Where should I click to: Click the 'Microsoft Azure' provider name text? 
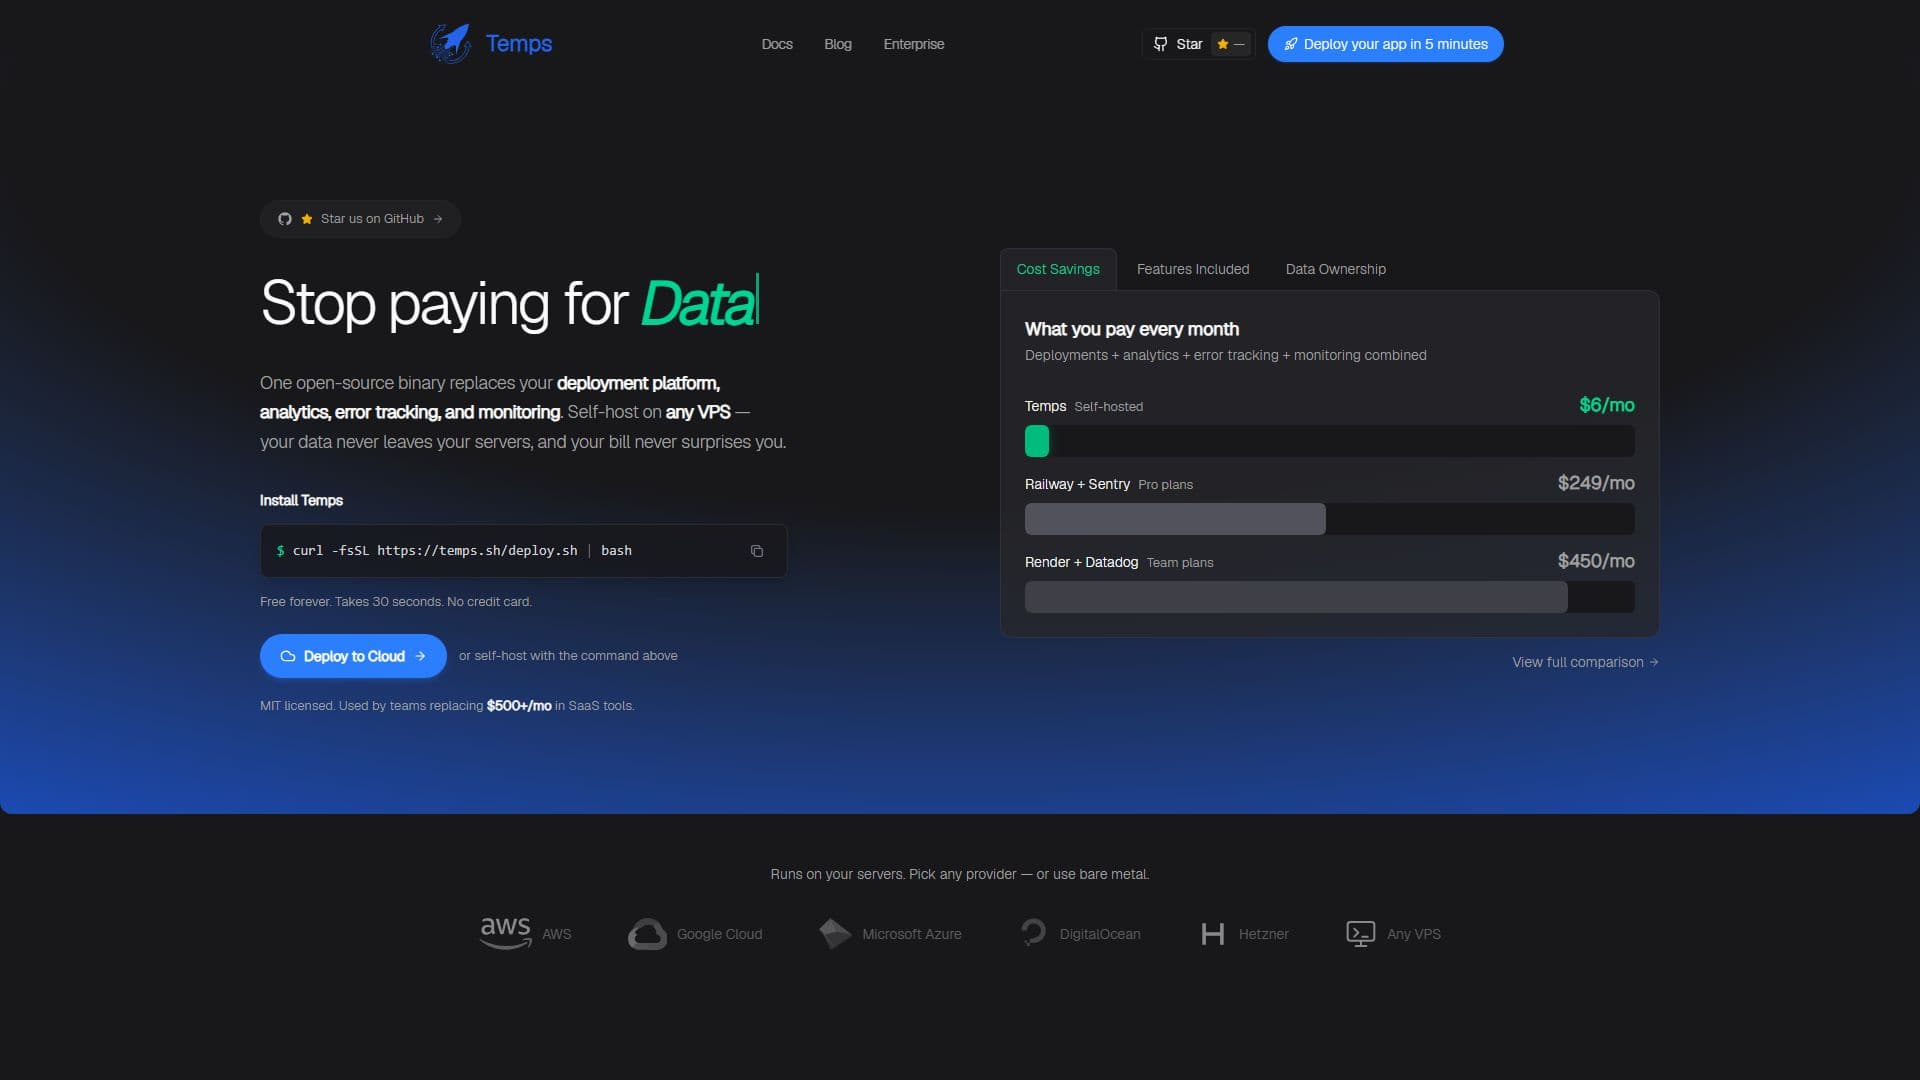911,934
